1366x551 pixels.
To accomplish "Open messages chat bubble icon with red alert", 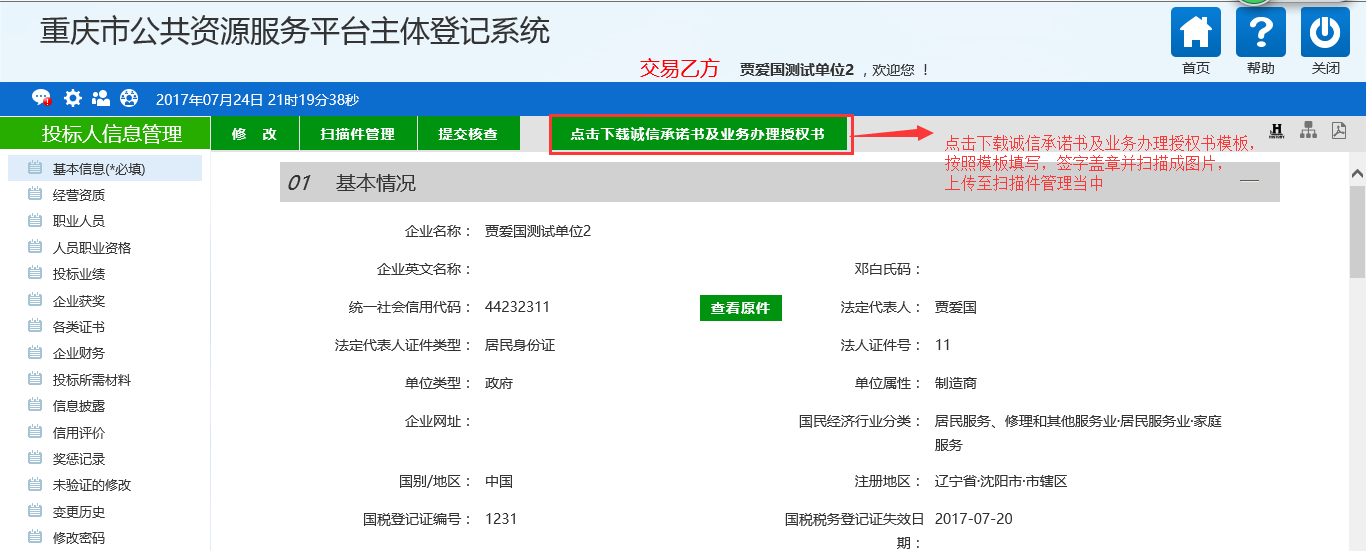I will (41, 98).
